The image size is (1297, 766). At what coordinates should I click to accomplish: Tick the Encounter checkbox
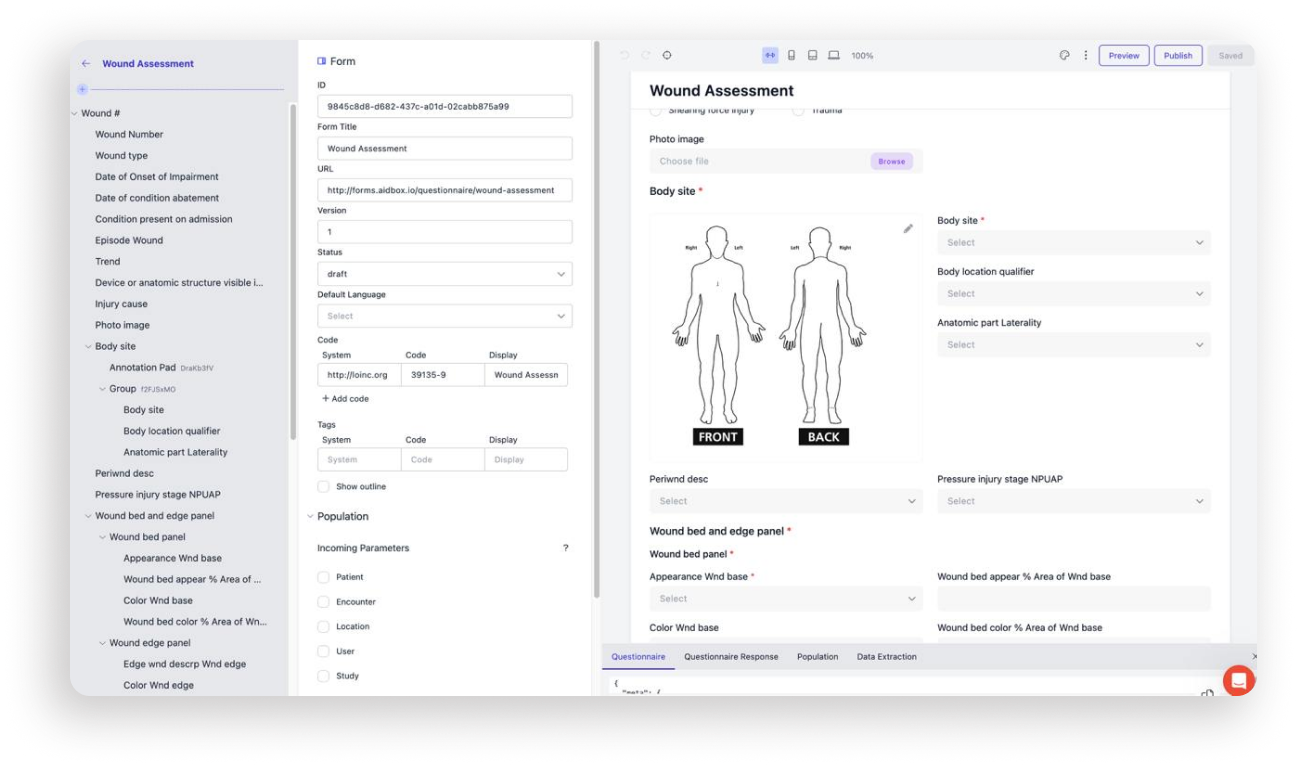pos(323,602)
